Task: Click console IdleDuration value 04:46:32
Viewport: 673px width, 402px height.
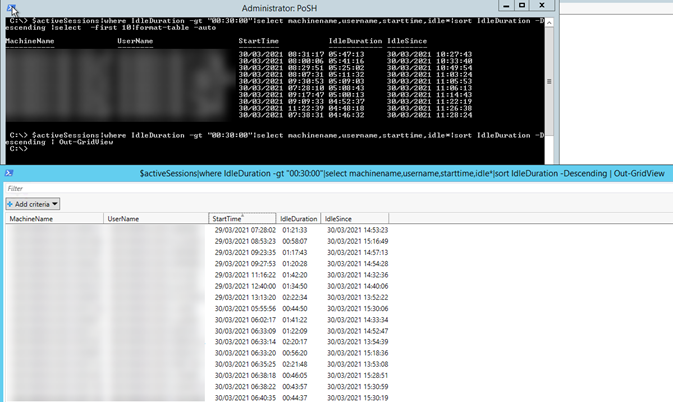Action: [x=346, y=115]
